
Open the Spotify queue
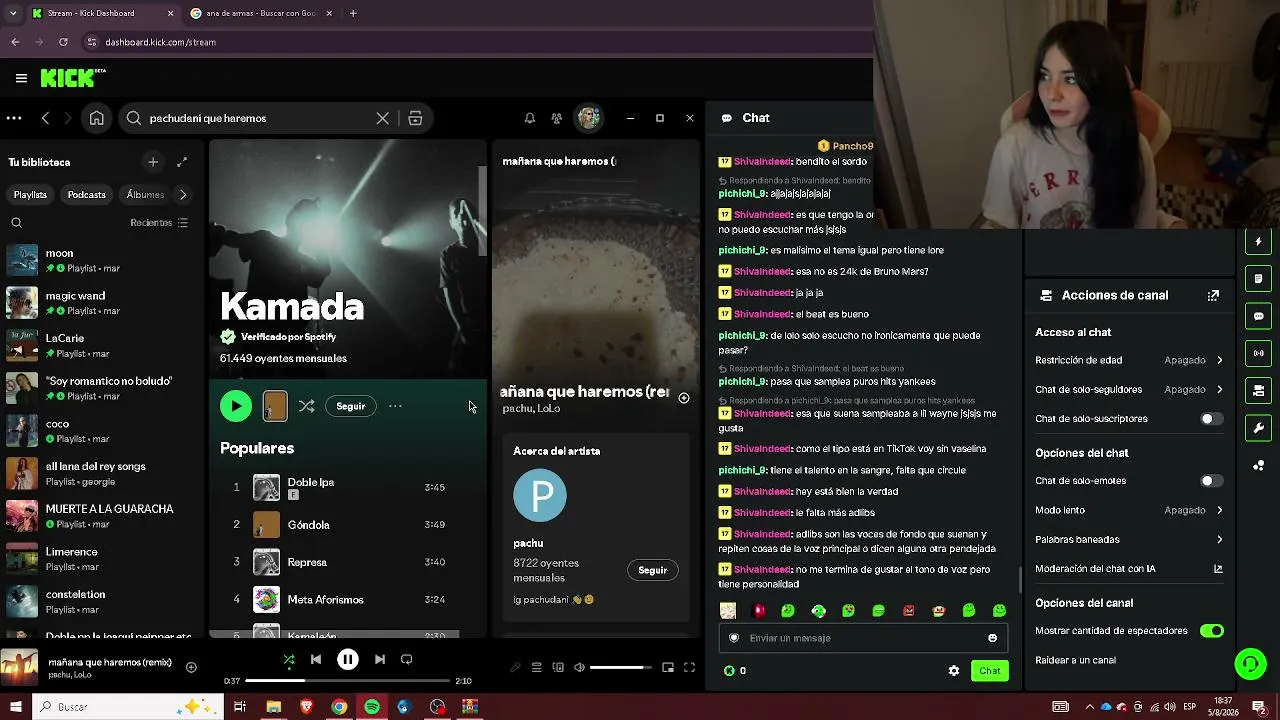click(537, 668)
